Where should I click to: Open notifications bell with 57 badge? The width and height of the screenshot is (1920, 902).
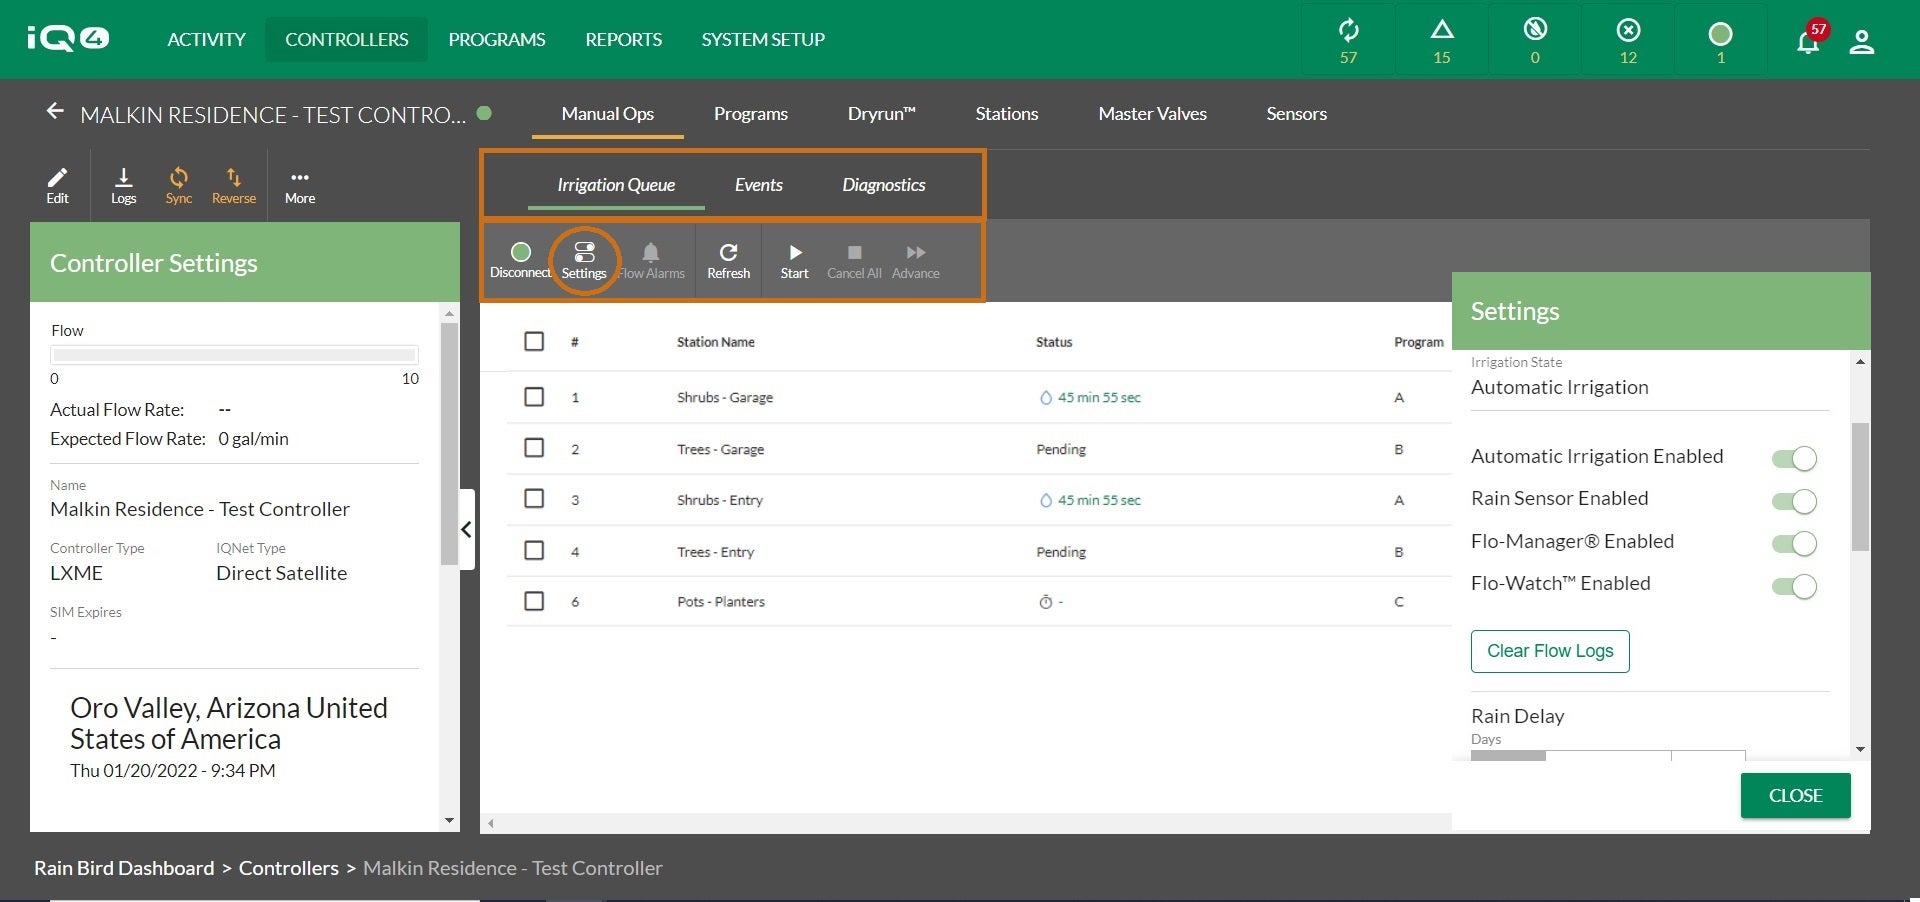(x=1808, y=41)
